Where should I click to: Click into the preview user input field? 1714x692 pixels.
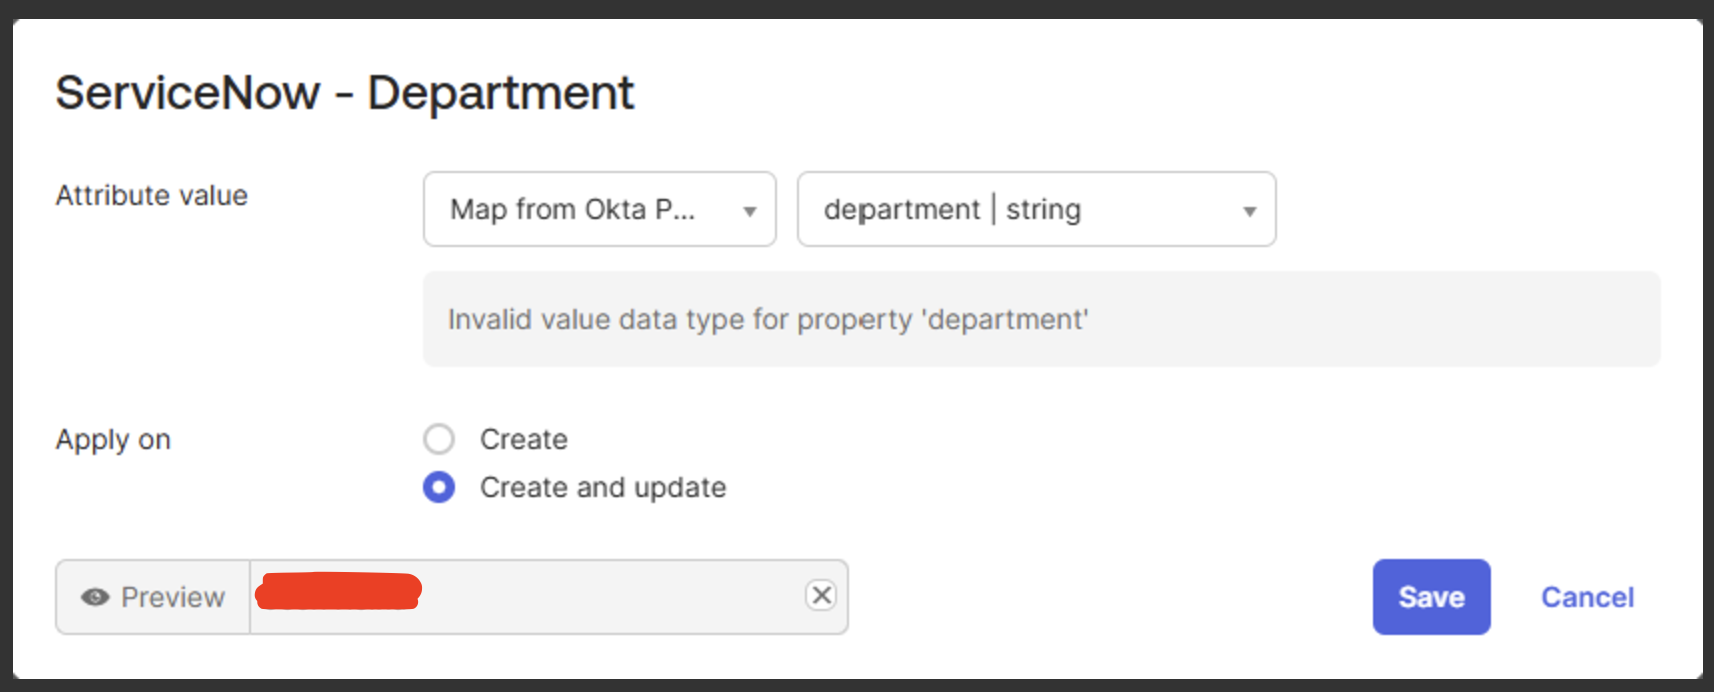pyautogui.click(x=548, y=597)
